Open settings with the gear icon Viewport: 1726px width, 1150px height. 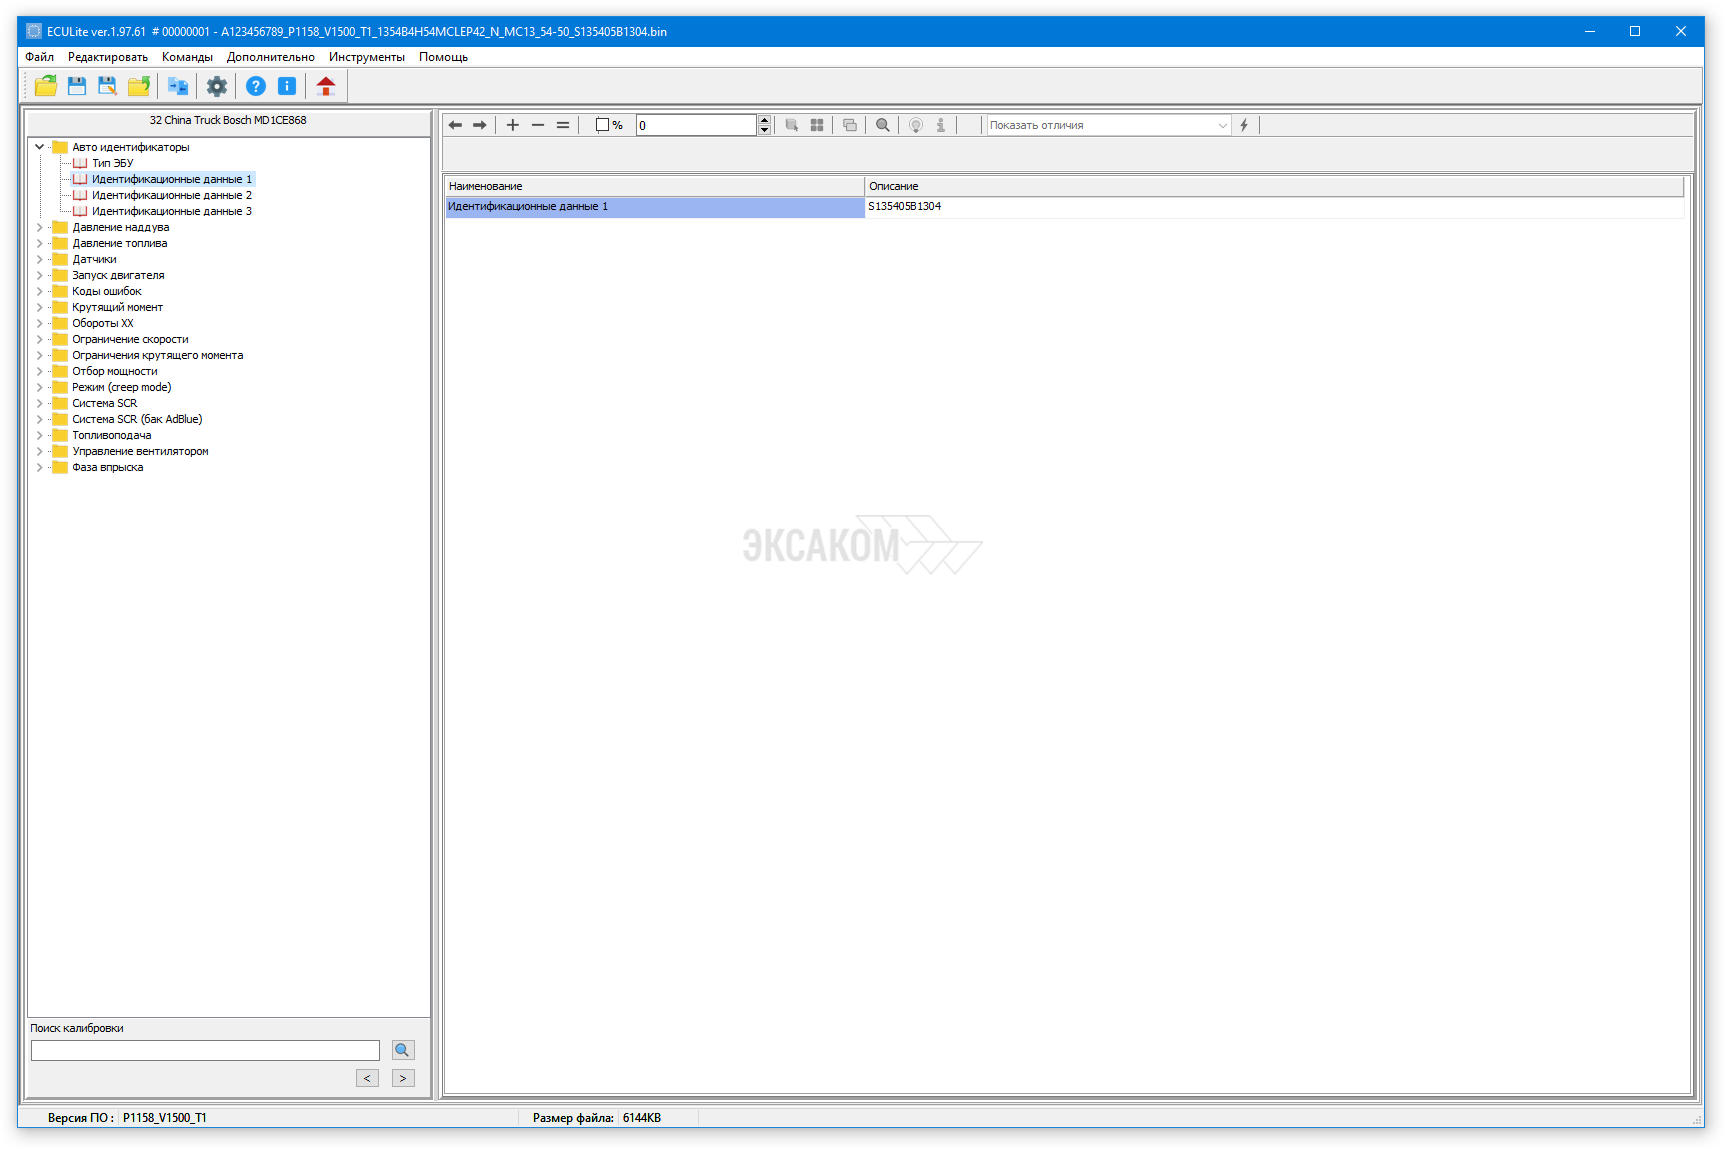(217, 86)
